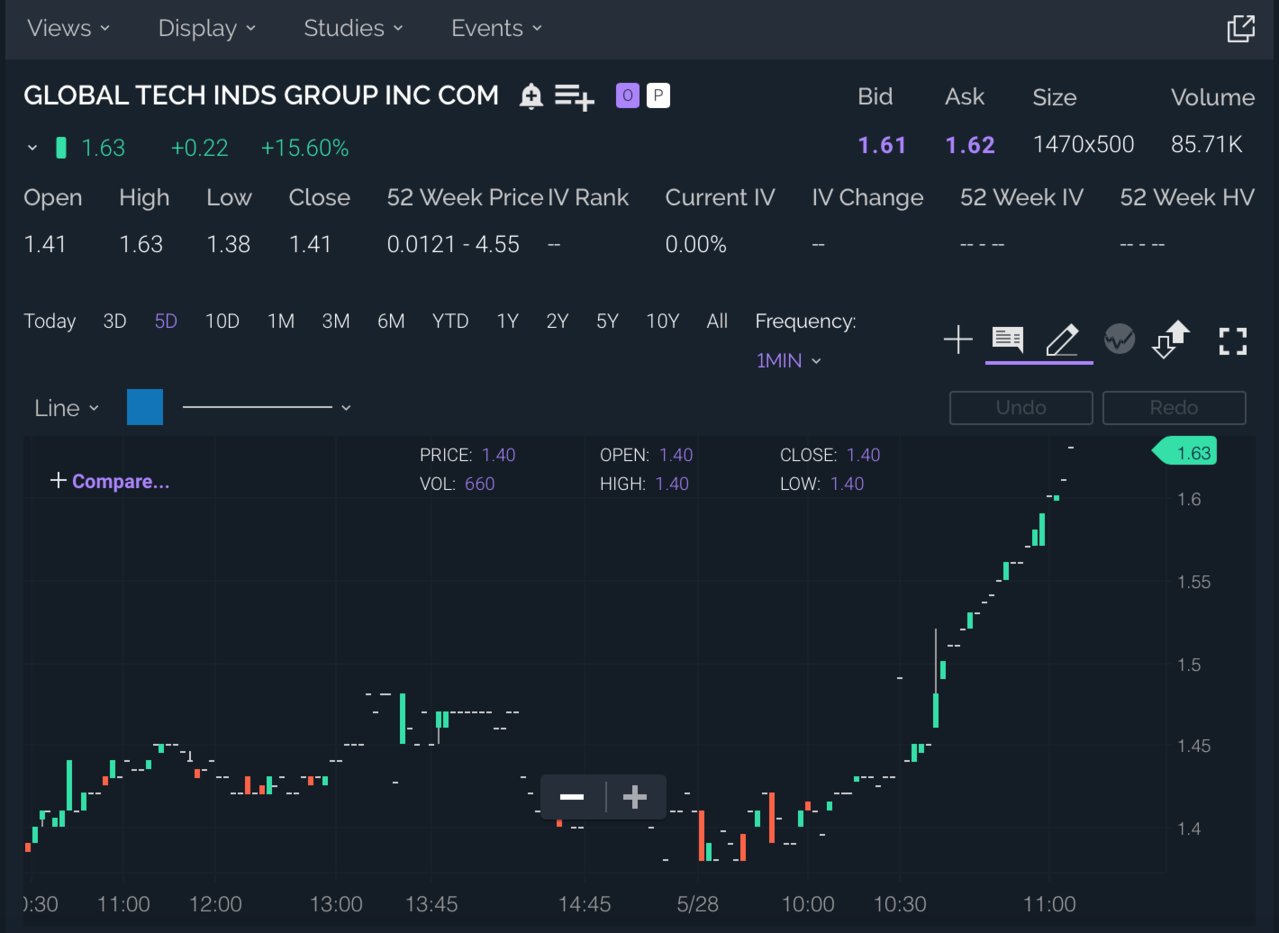Open the Studies menu
The width and height of the screenshot is (1279, 933).
tap(353, 28)
